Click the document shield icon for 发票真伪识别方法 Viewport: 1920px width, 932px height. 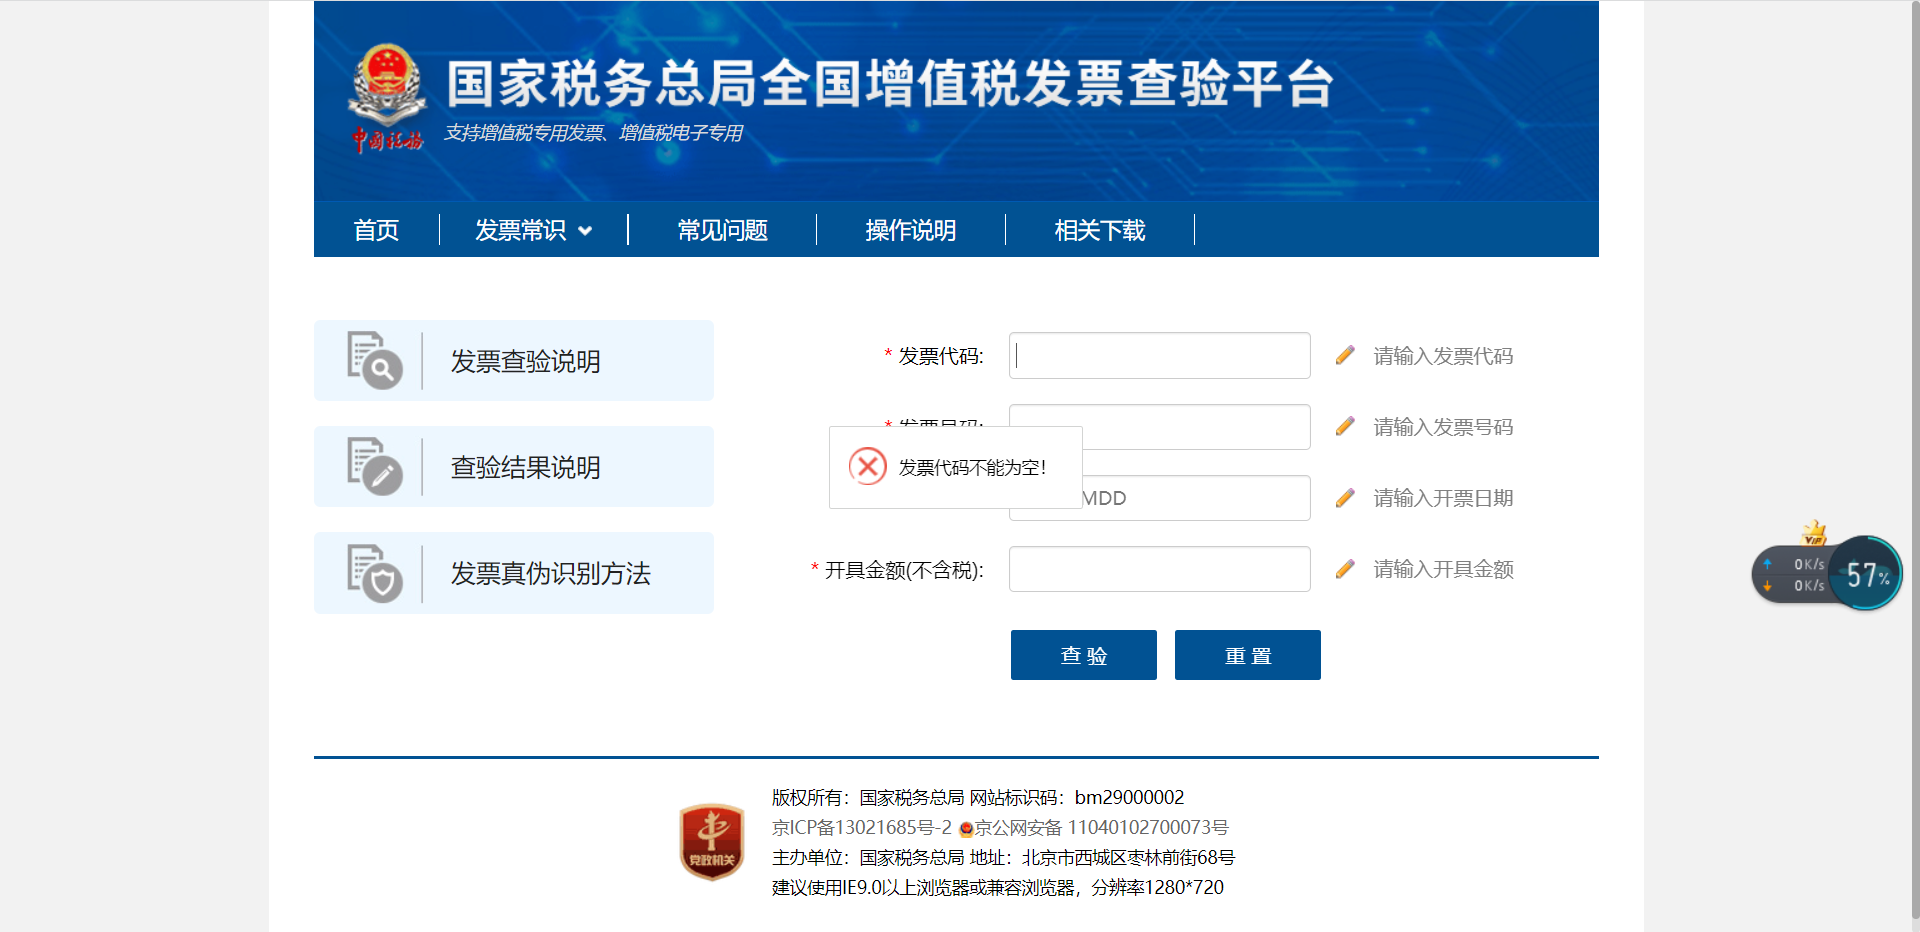tap(374, 573)
